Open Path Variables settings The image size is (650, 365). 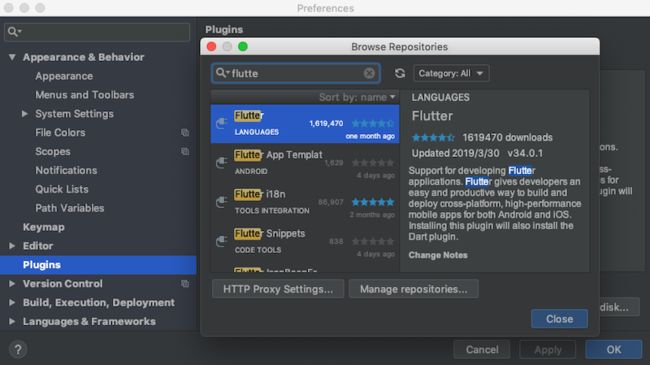click(70, 208)
